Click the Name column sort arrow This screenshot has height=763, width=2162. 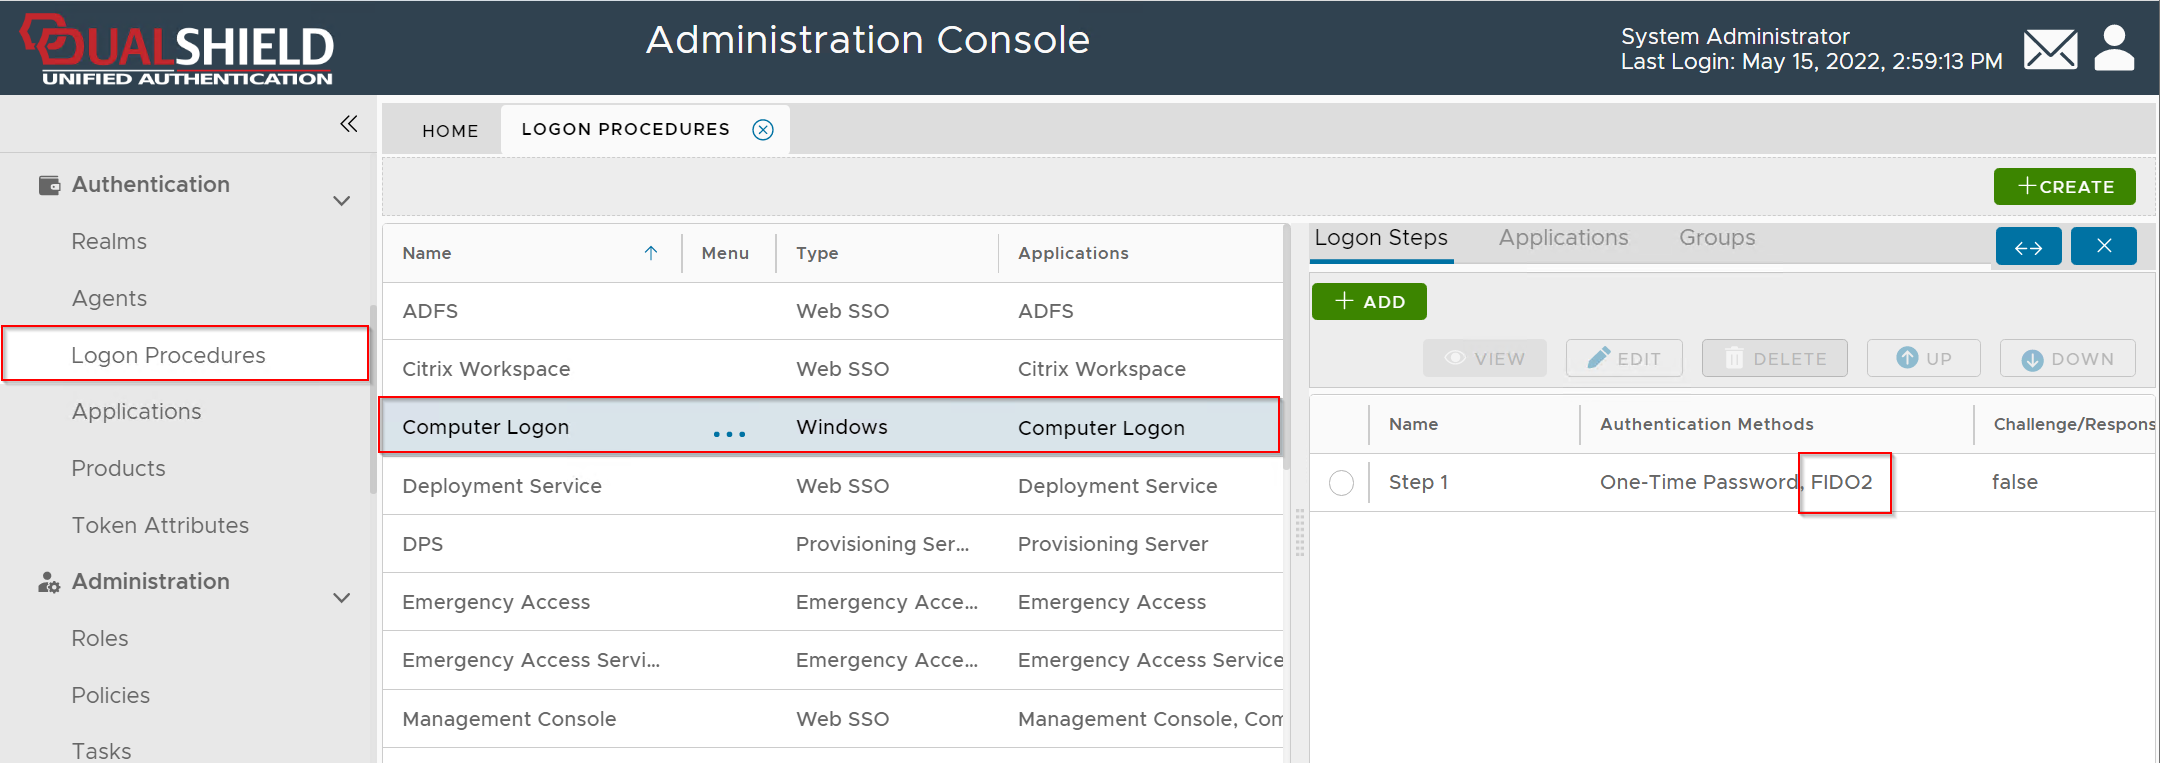(651, 253)
